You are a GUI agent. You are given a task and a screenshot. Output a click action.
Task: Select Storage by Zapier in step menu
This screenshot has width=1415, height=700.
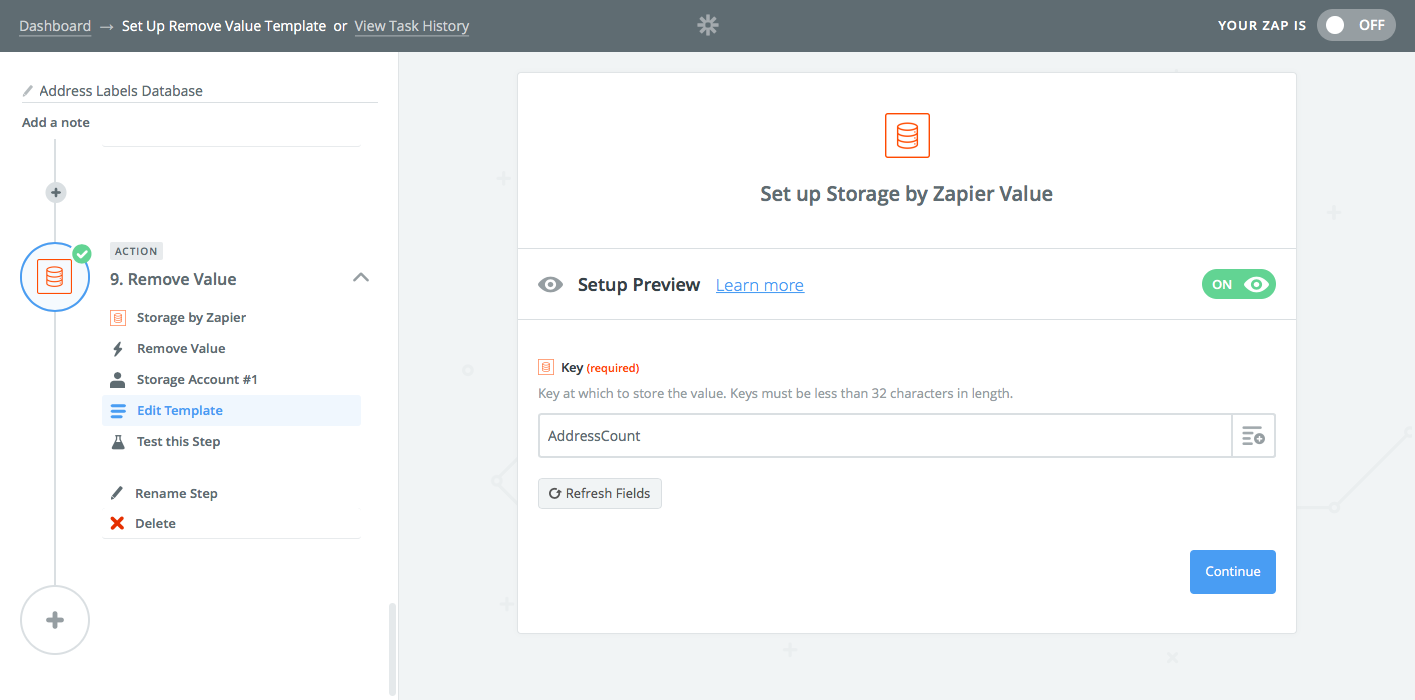coord(191,317)
